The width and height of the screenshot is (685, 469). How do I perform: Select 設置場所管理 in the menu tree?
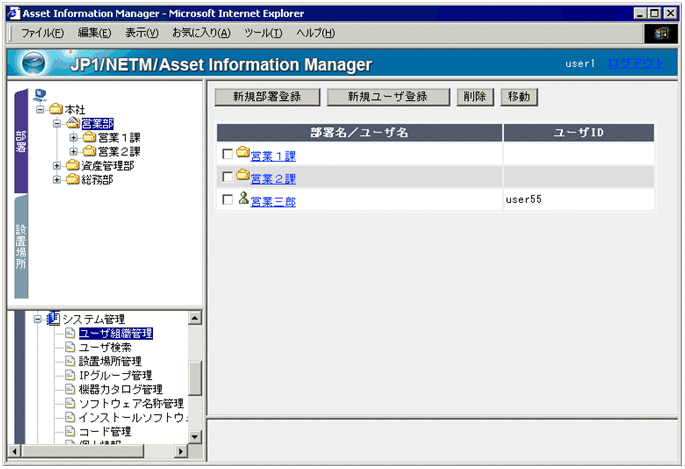click(110, 361)
